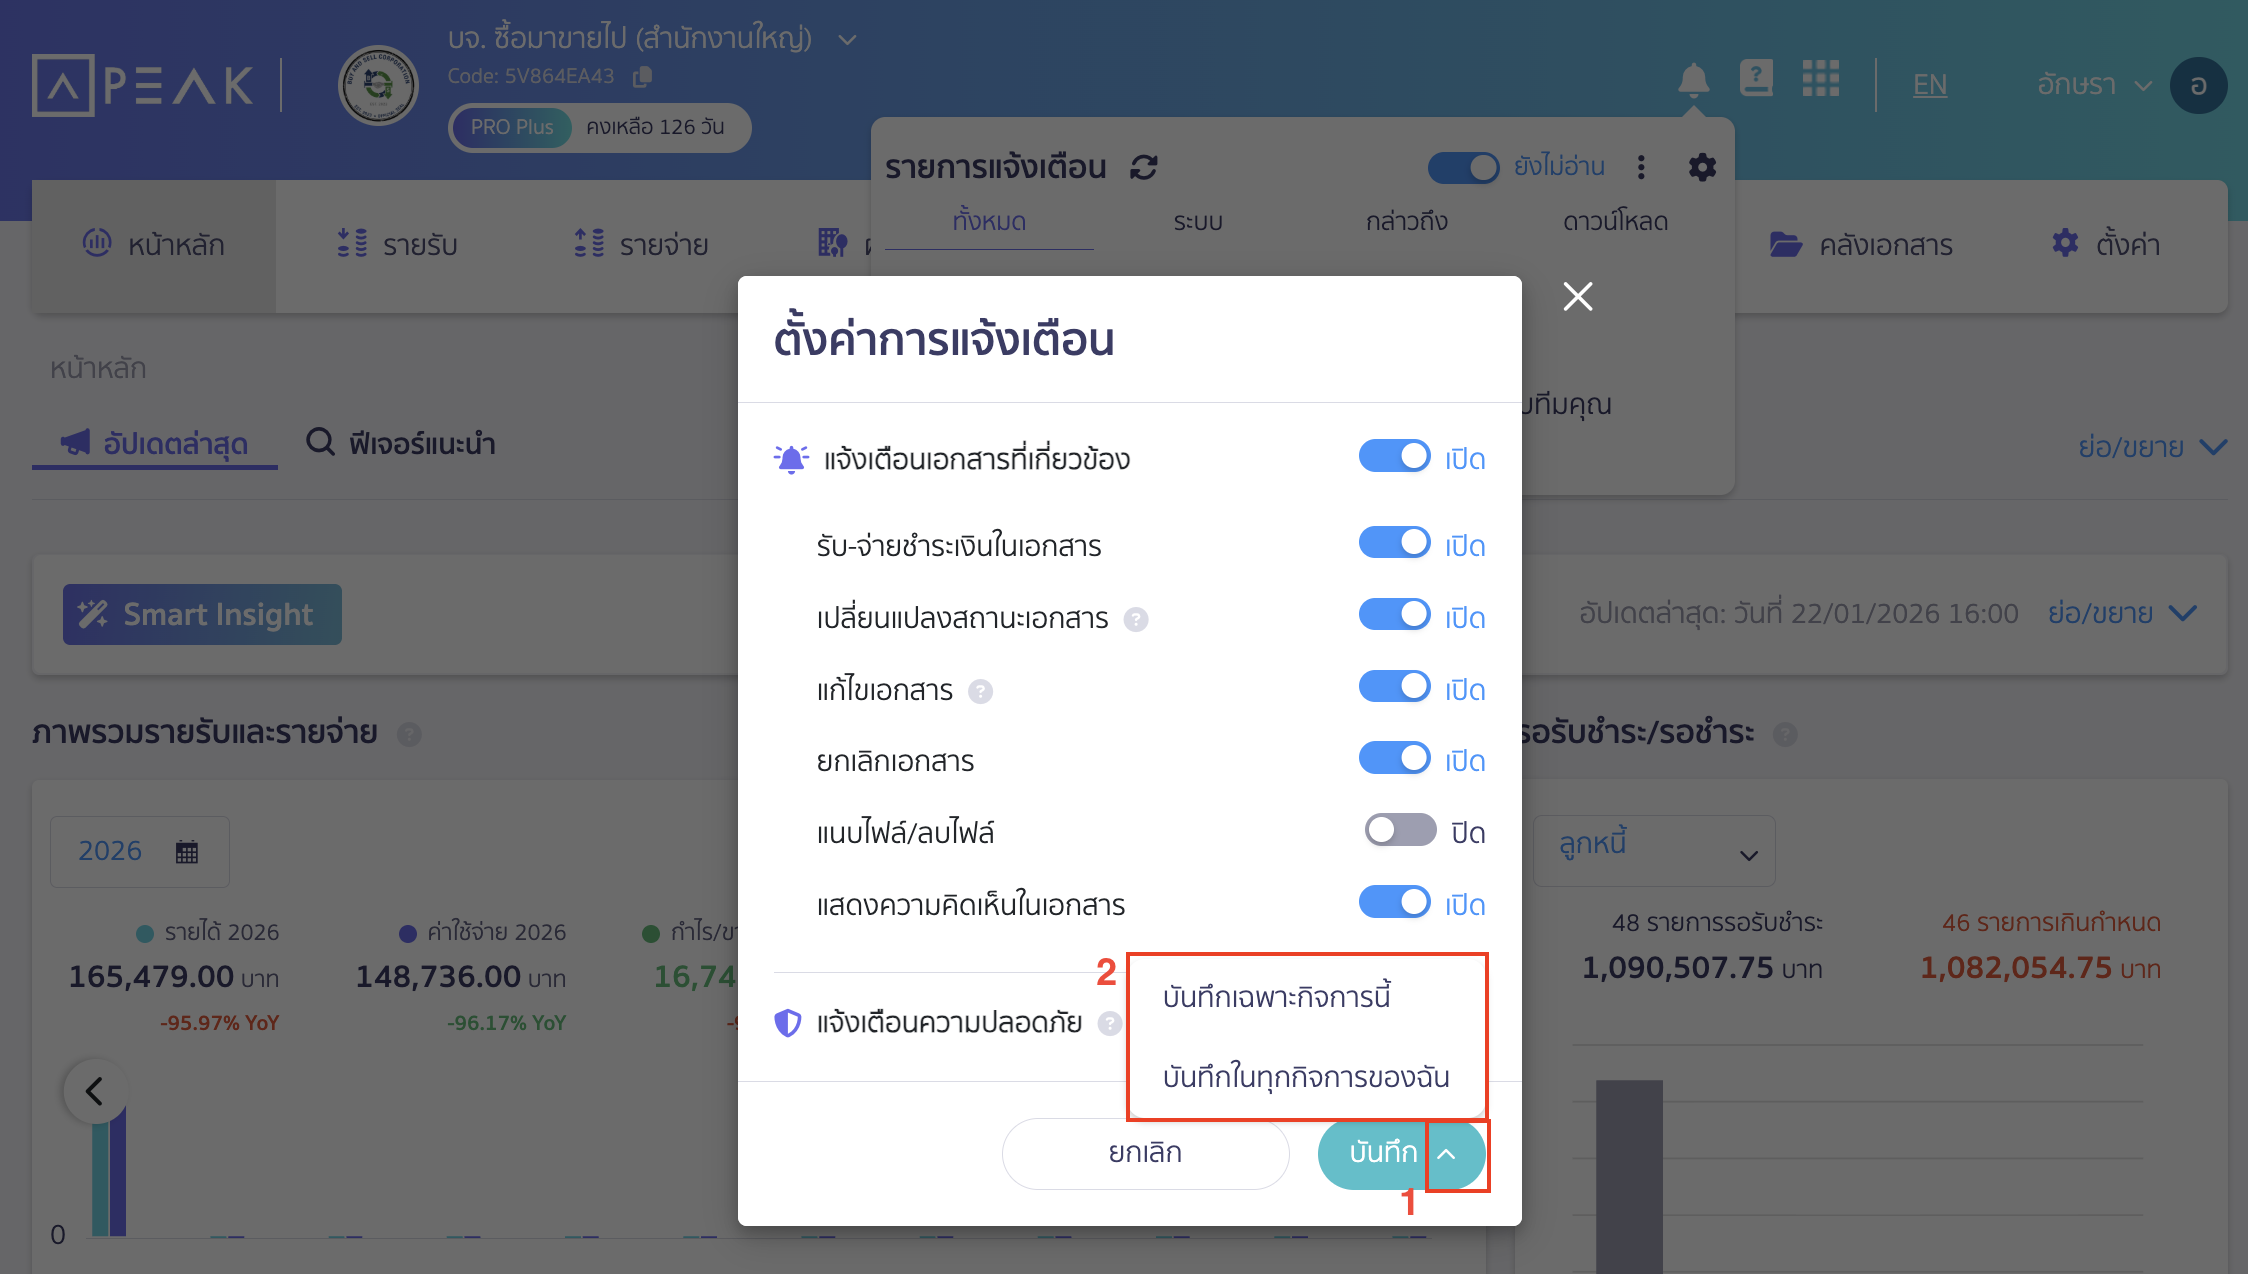
Task: Select the ระบบ notification tab
Action: point(1197,222)
